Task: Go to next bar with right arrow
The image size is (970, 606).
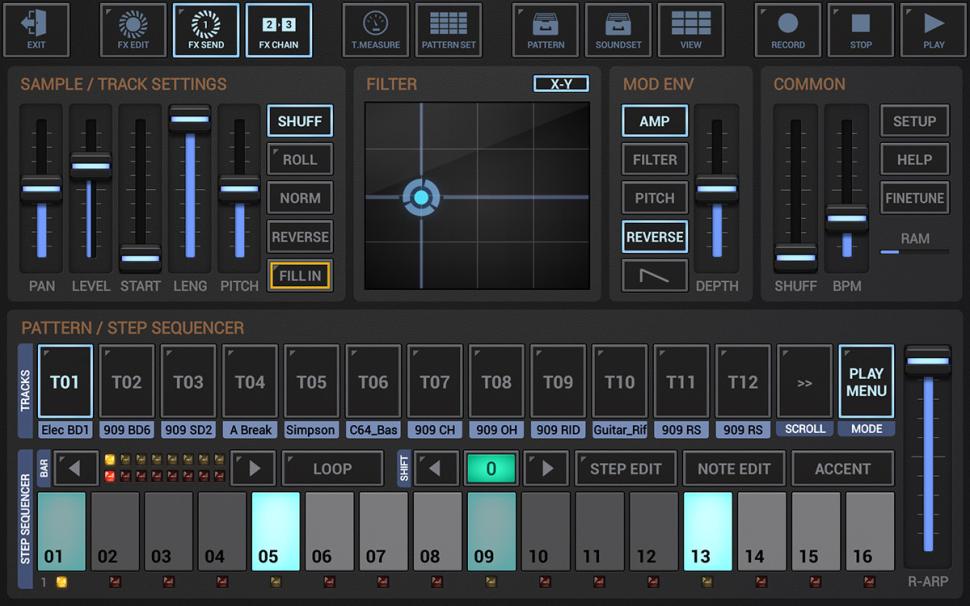Action: point(254,468)
